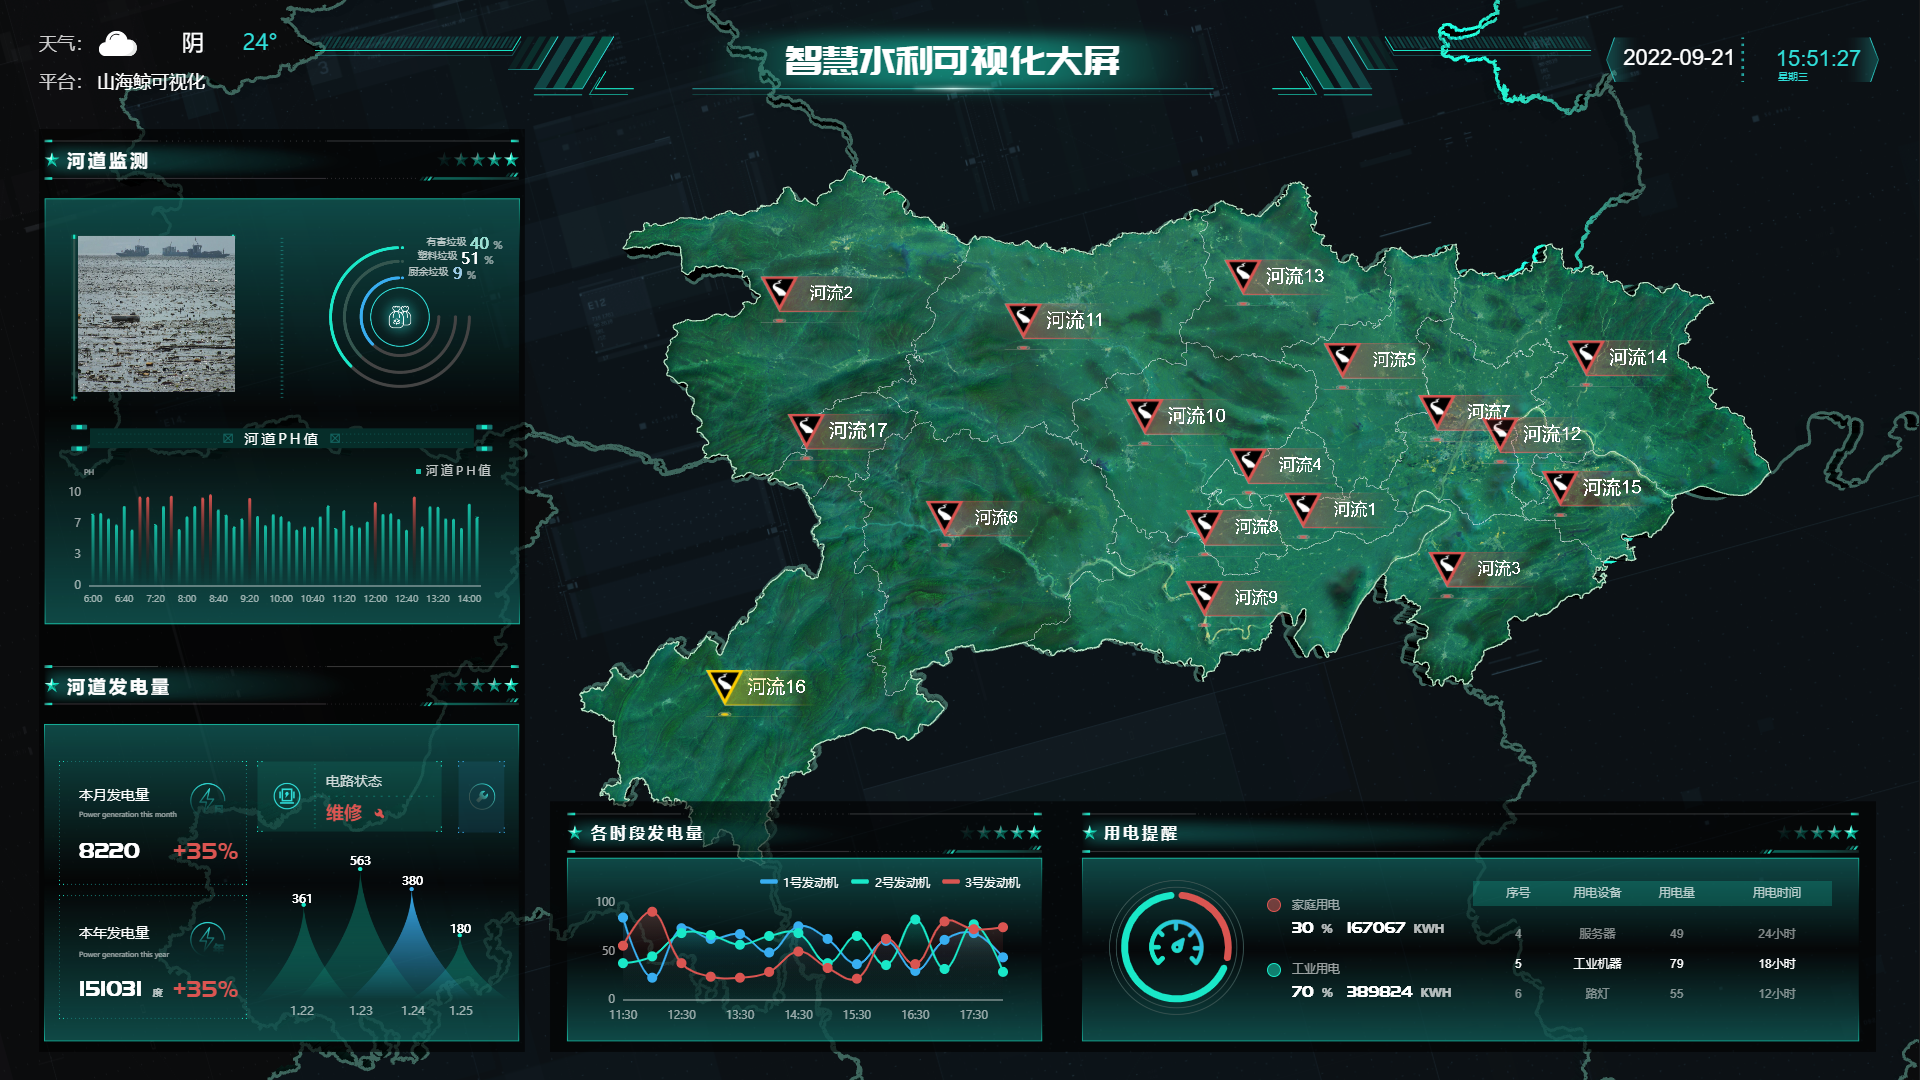Click the electricity usage gauge dial
The height and width of the screenshot is (1080, 1920).
(1178, 943)
